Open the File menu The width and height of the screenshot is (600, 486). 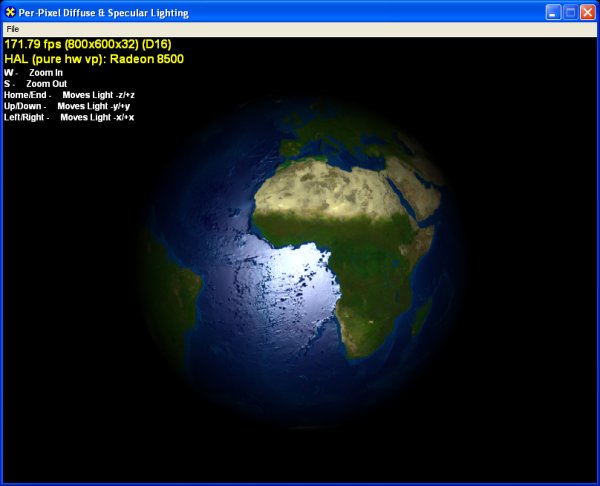[13, 29]
